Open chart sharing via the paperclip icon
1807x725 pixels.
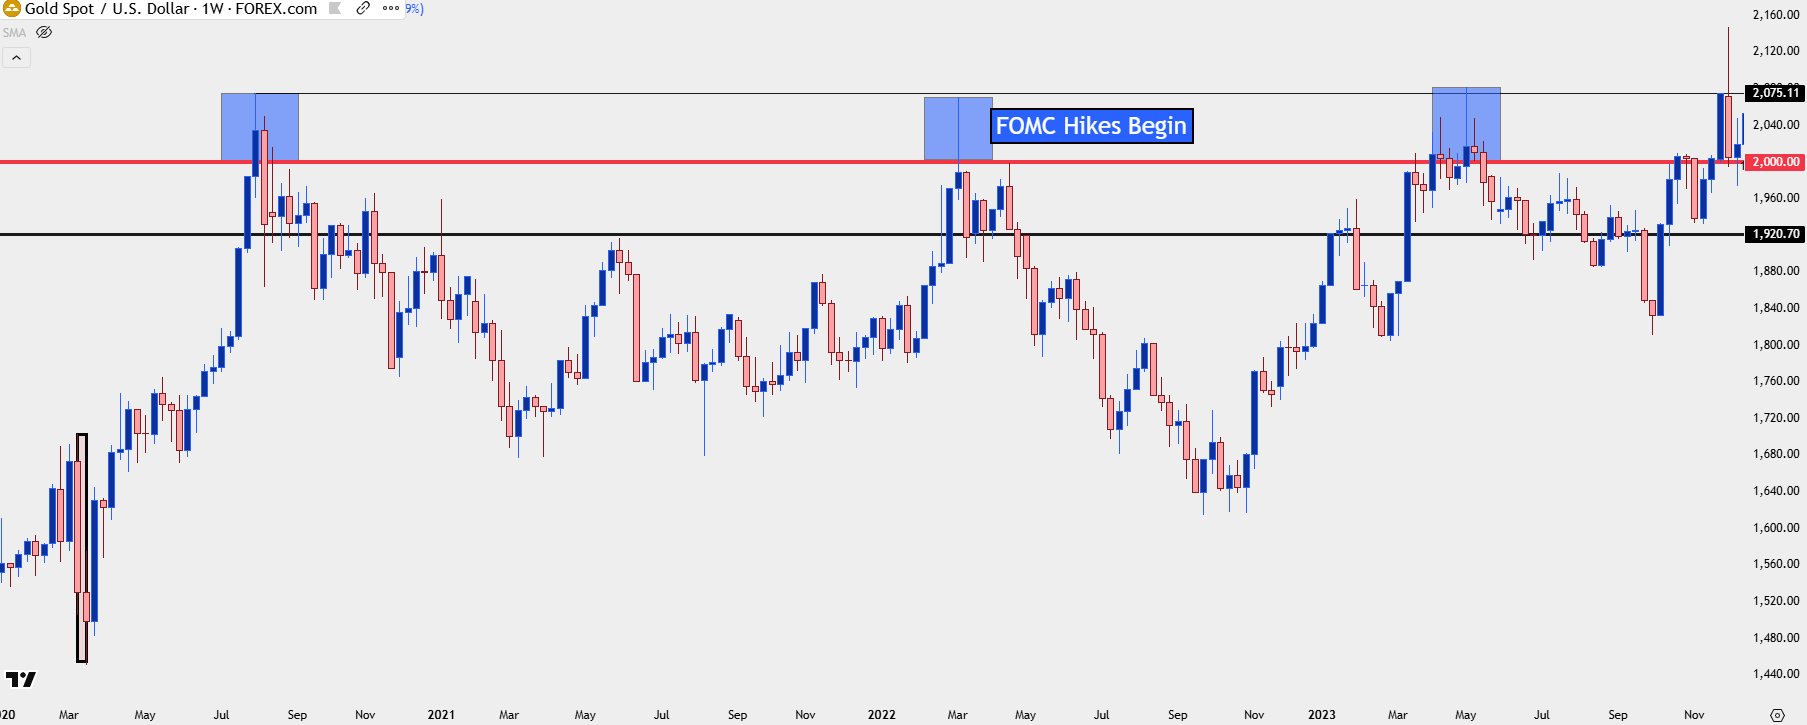click(362, 9)
